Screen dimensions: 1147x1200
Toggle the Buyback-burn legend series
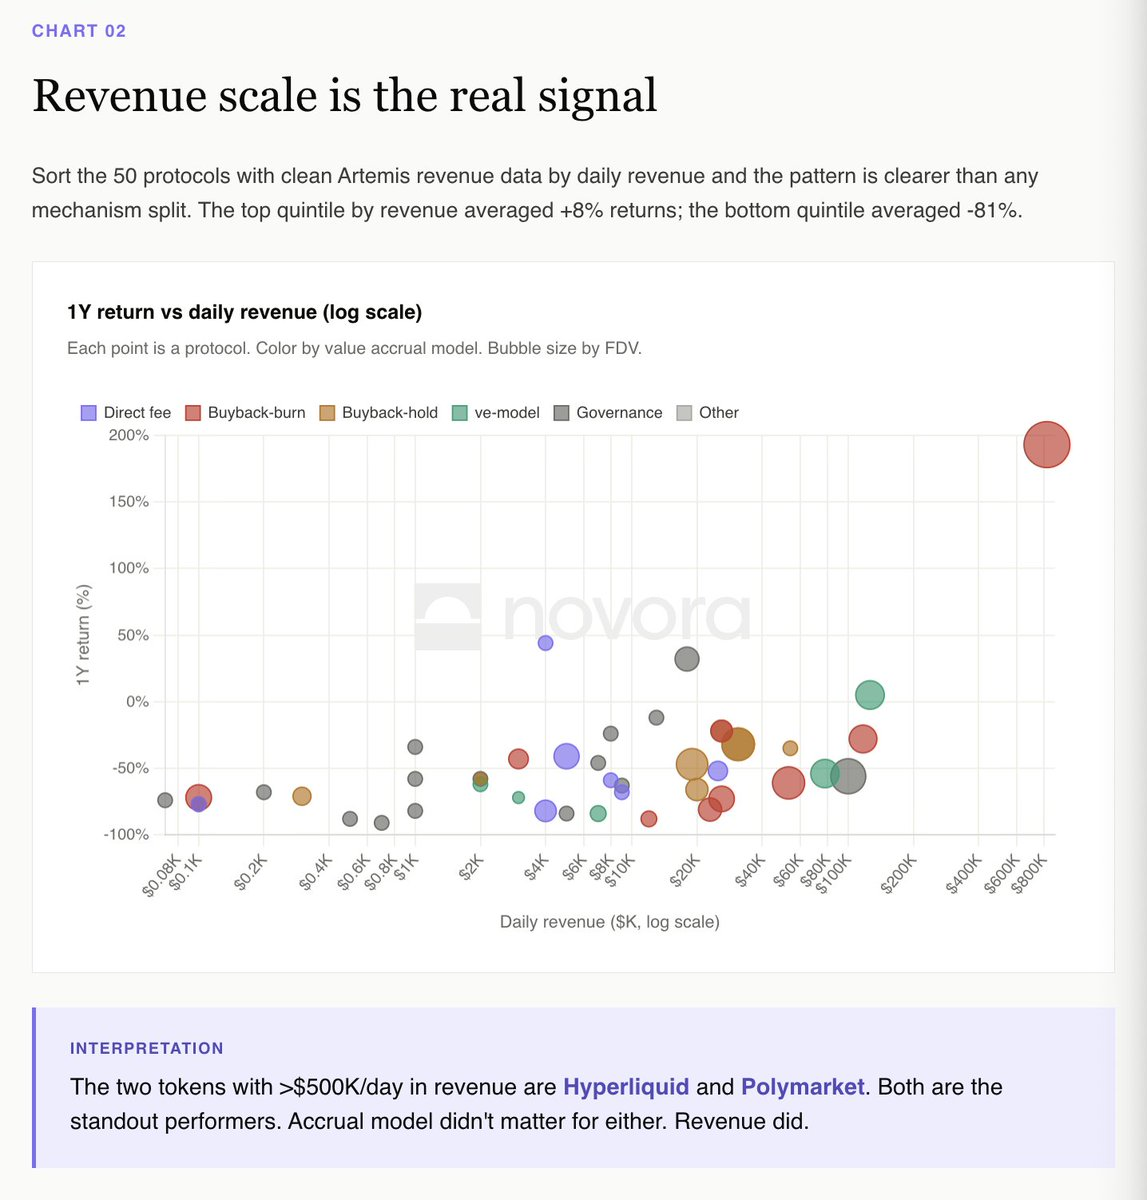point(245,413)
